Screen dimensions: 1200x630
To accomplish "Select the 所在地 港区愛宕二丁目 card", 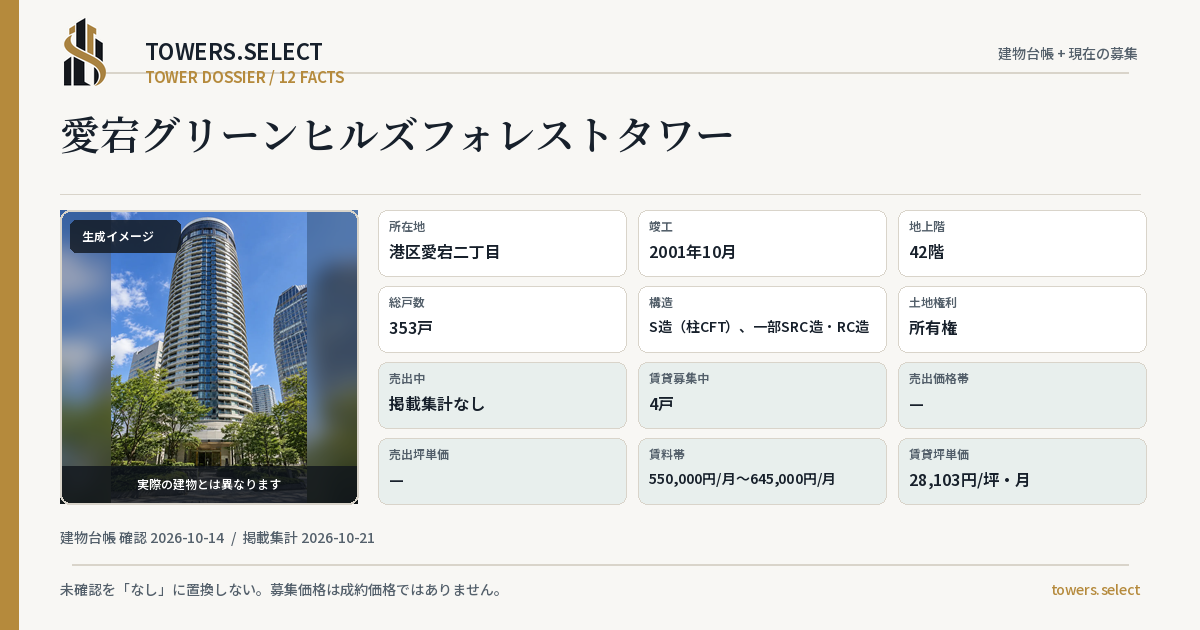I will tap(502, 243).
